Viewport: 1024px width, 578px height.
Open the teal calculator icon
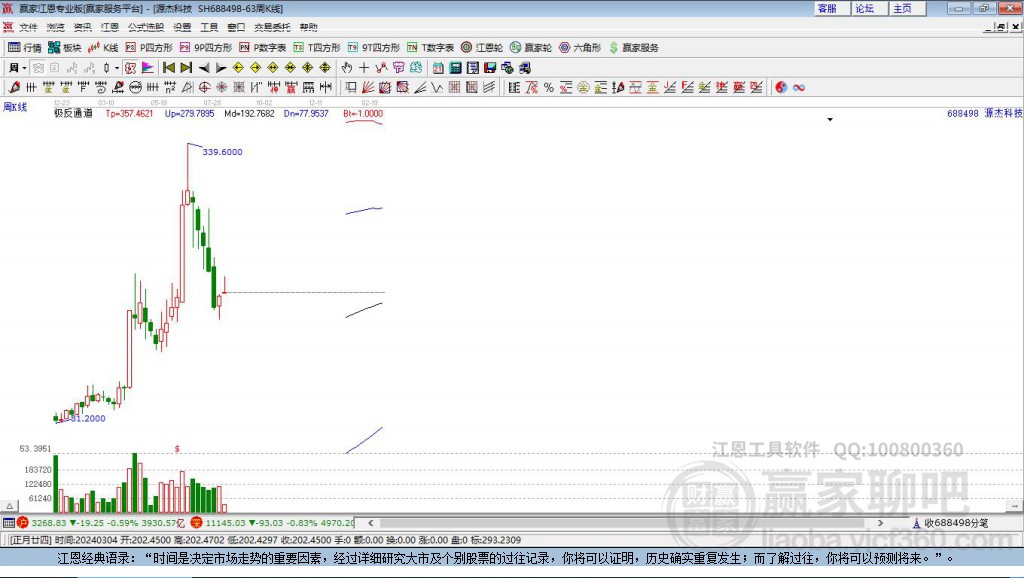coord(455,68)
